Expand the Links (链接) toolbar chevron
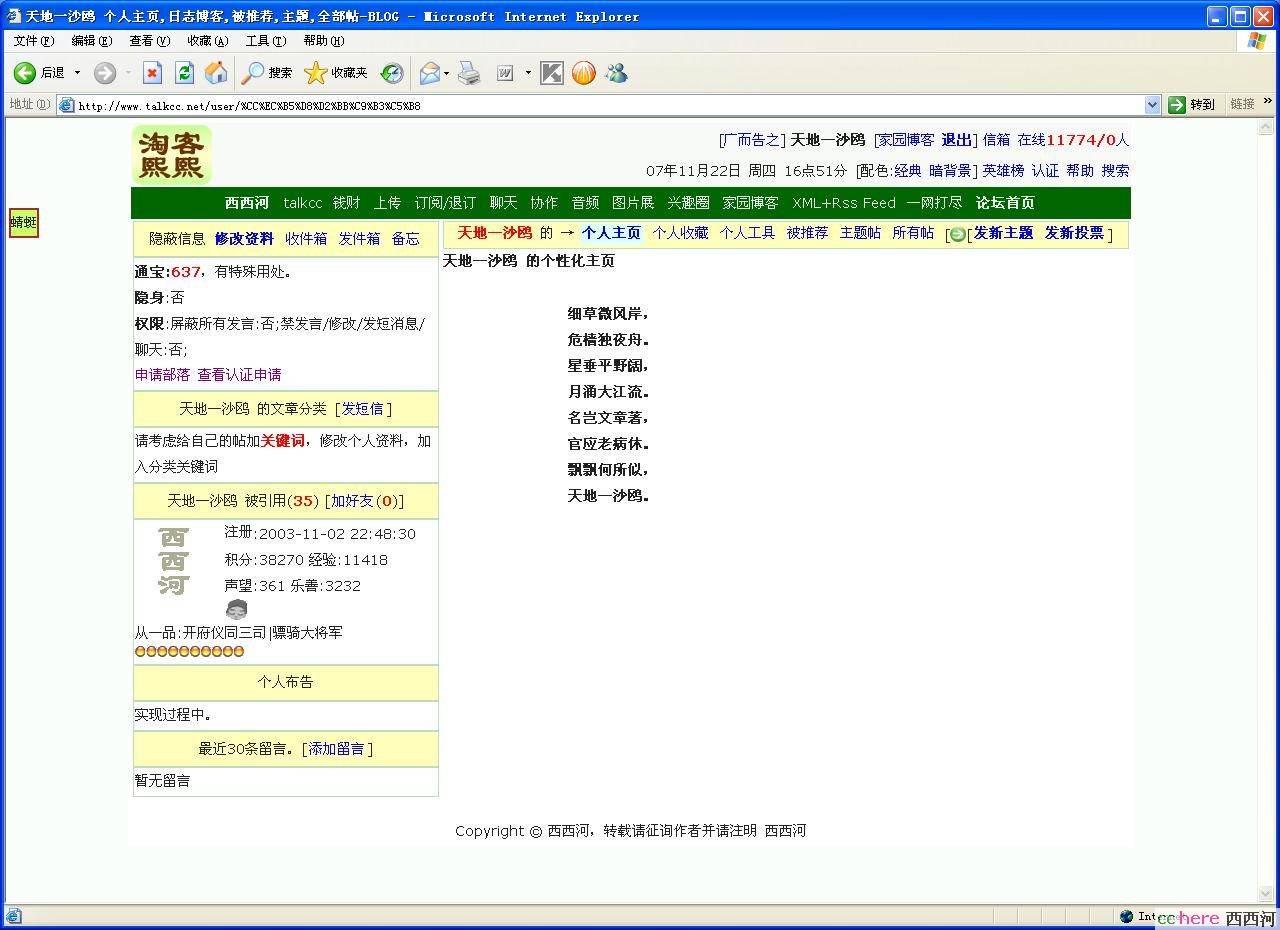1280x930 pixels. pyautogui.click(x=1268, y=102)
